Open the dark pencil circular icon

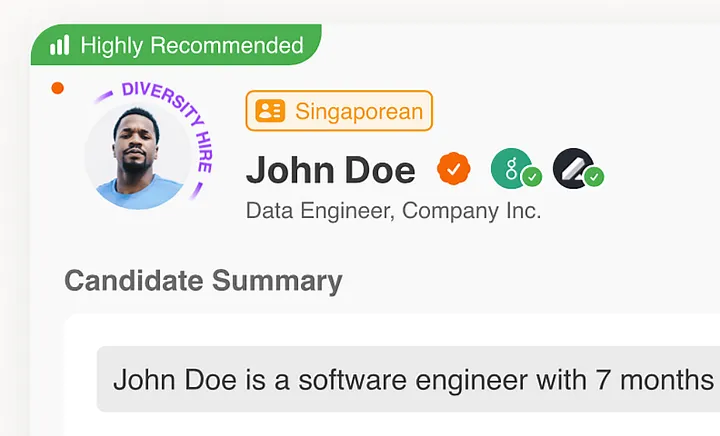click(x=571, y=167)
